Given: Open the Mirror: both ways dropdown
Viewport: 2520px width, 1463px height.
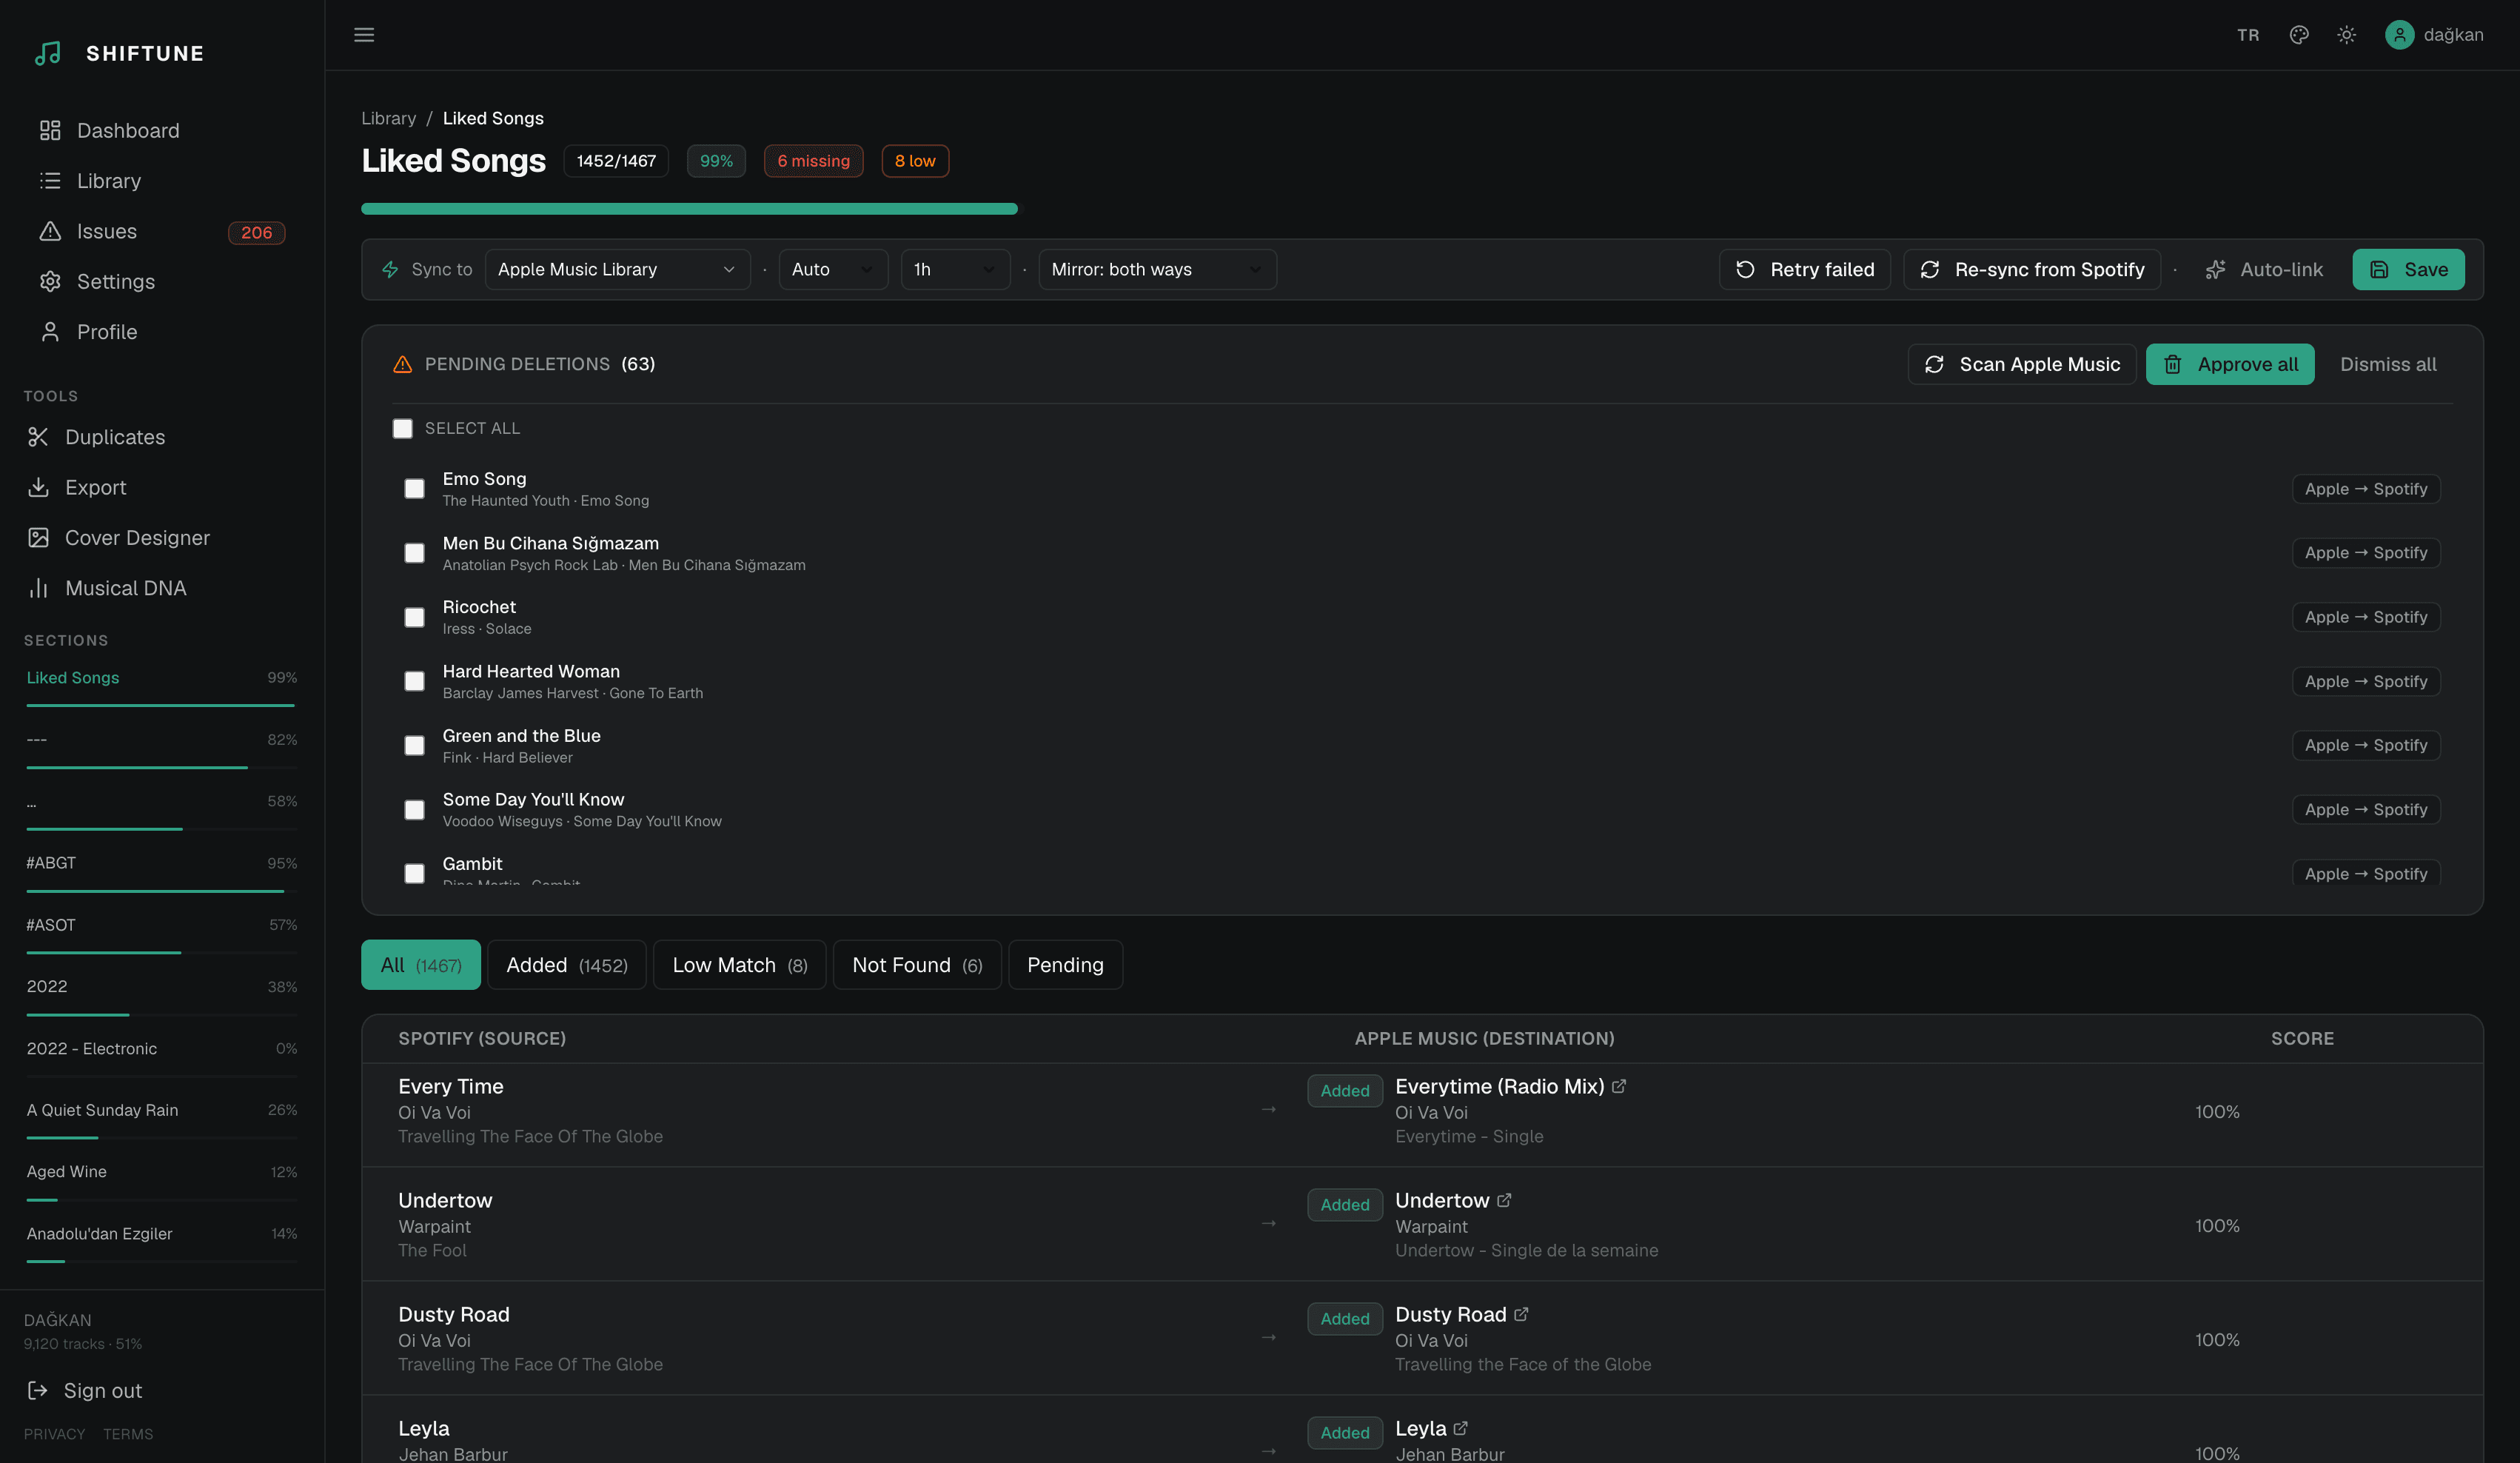Looking at the screenshot, I should point(1157,269).
